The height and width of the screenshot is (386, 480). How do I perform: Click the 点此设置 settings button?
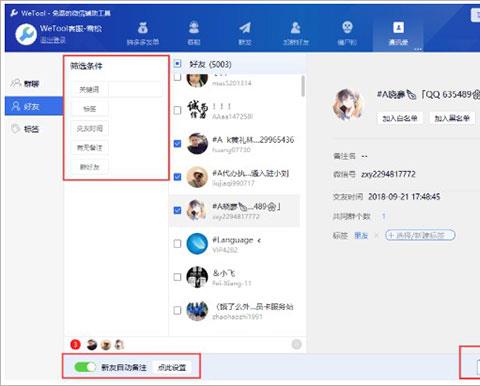[x=172, y=367]
